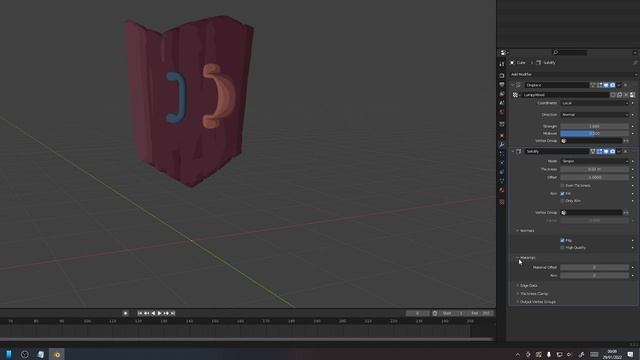Open the Physics properties tab
The height and width of the screenshot is (360, 640).
[x=502, y=162]
